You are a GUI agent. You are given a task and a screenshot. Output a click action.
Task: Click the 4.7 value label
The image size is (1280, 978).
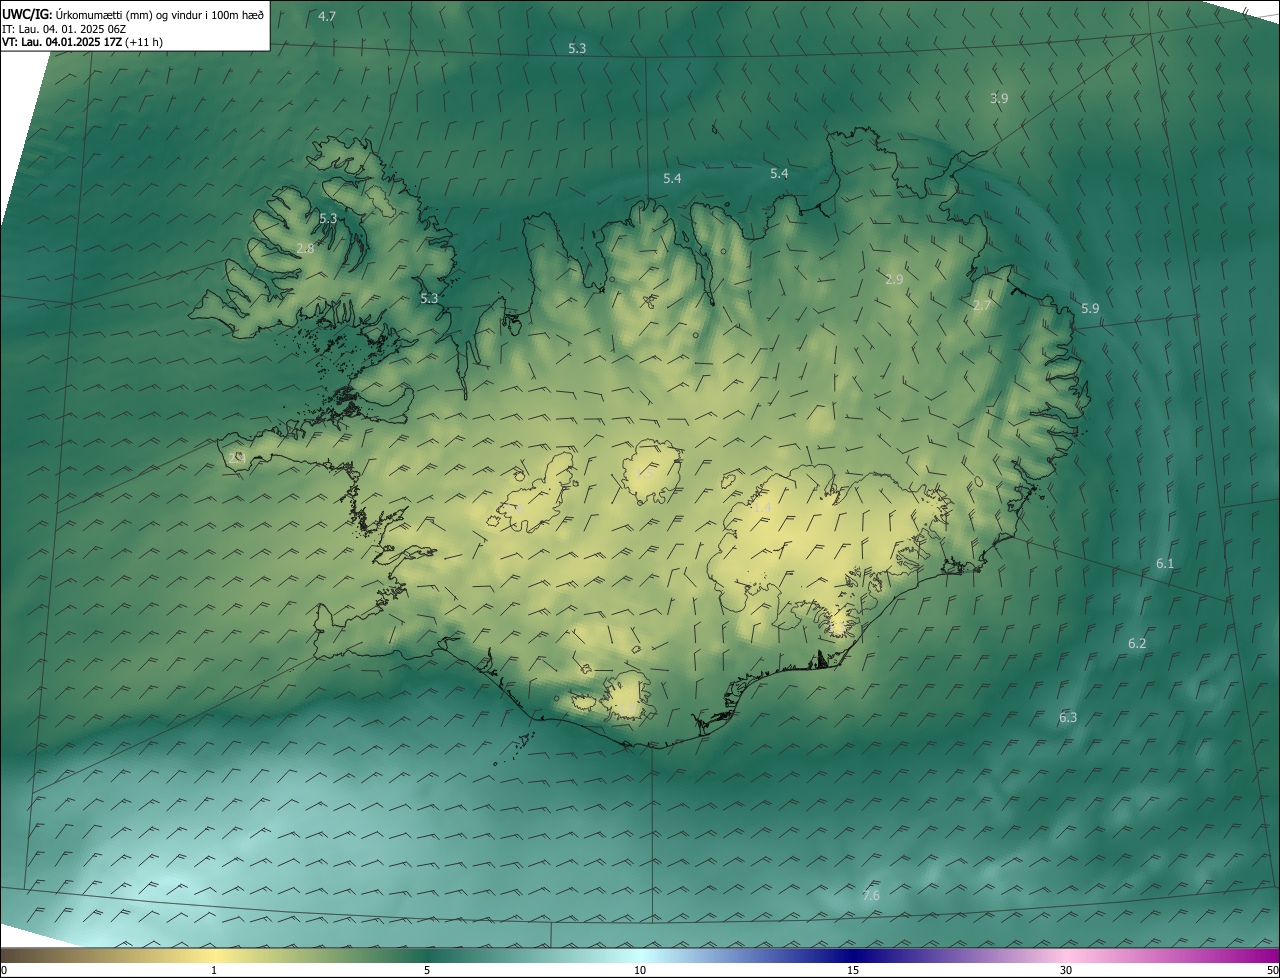click(327, 16)
